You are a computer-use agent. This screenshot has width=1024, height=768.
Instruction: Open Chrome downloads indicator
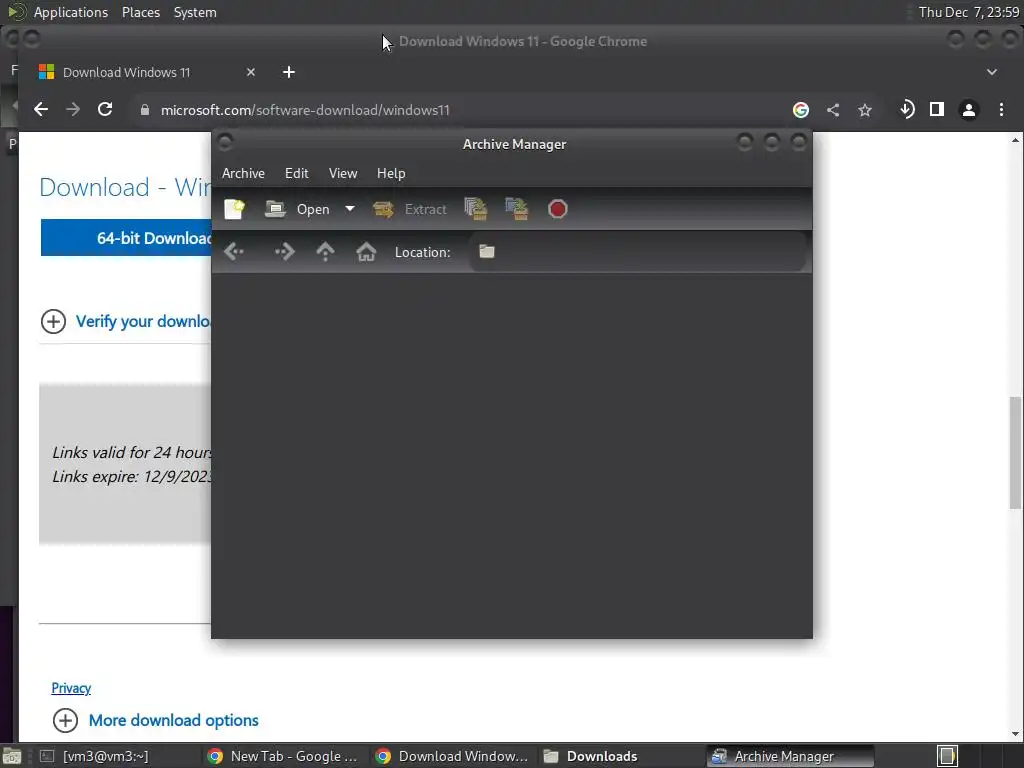907,110
